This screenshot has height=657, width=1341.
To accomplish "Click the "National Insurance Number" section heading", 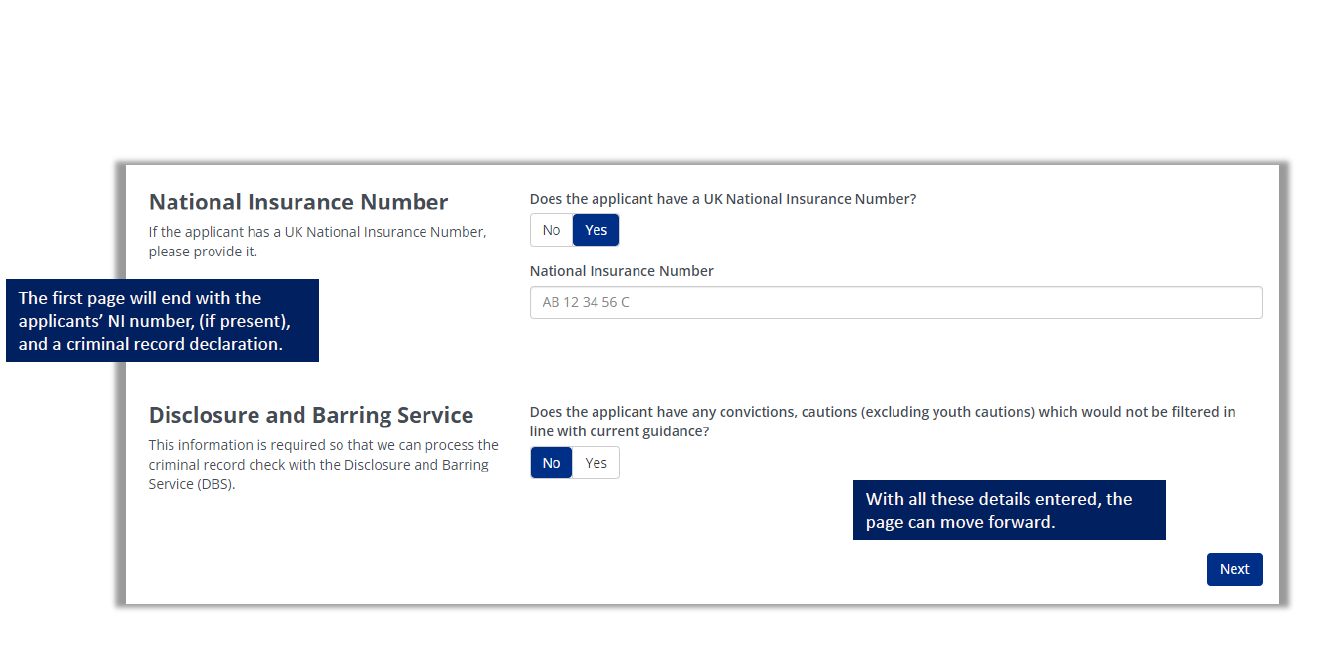I will click(x=298, y=201).
